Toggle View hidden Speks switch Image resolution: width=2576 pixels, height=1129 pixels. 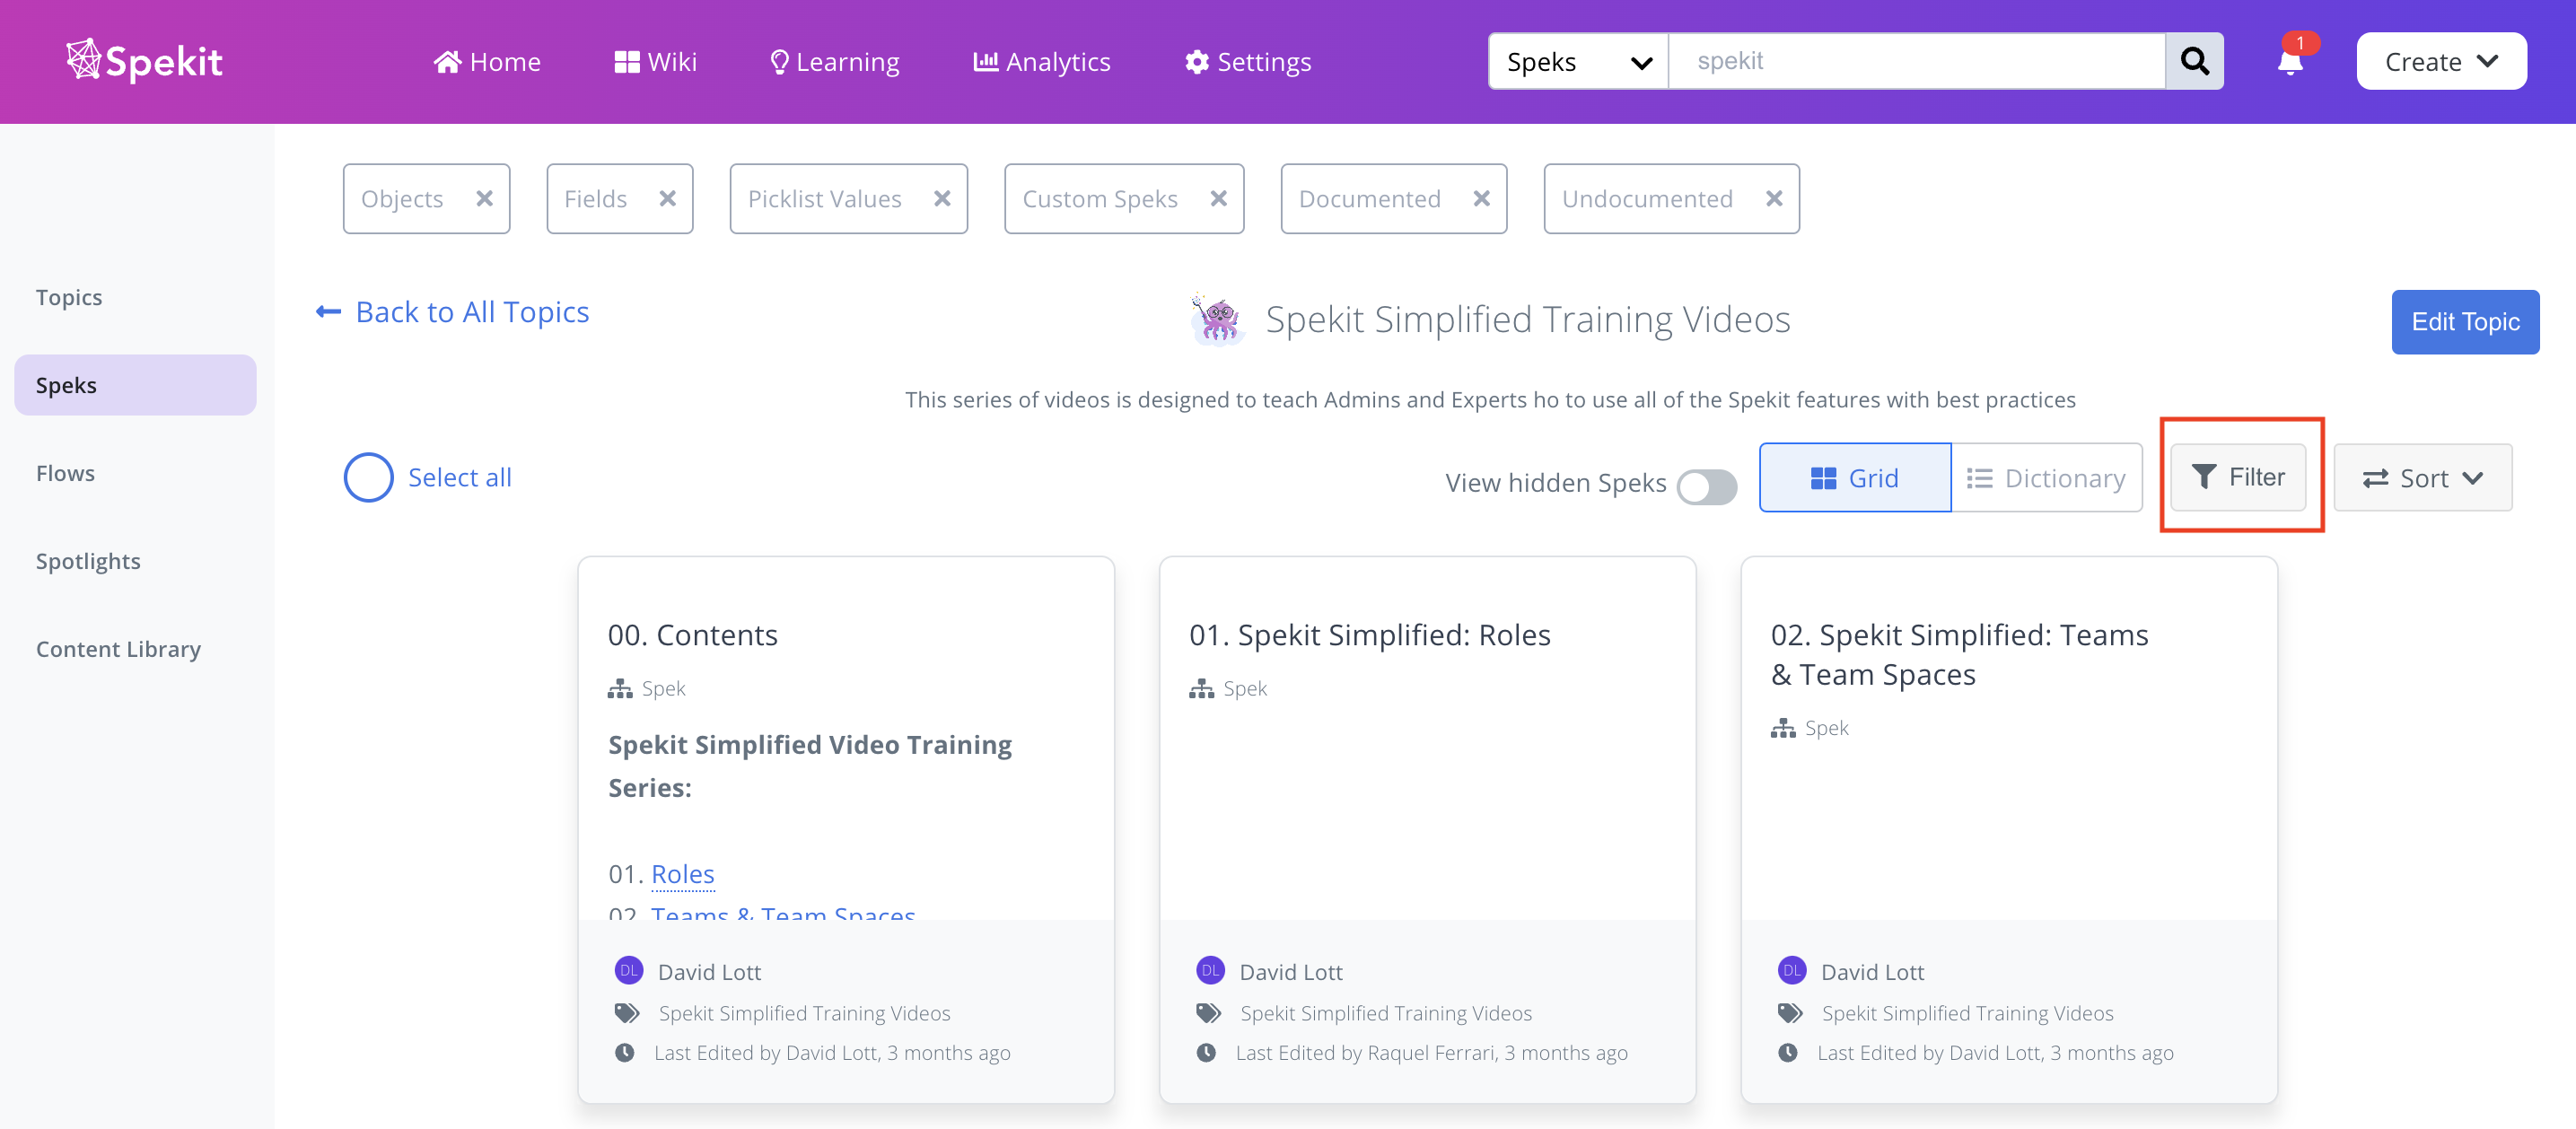(x=1707, y=486)
